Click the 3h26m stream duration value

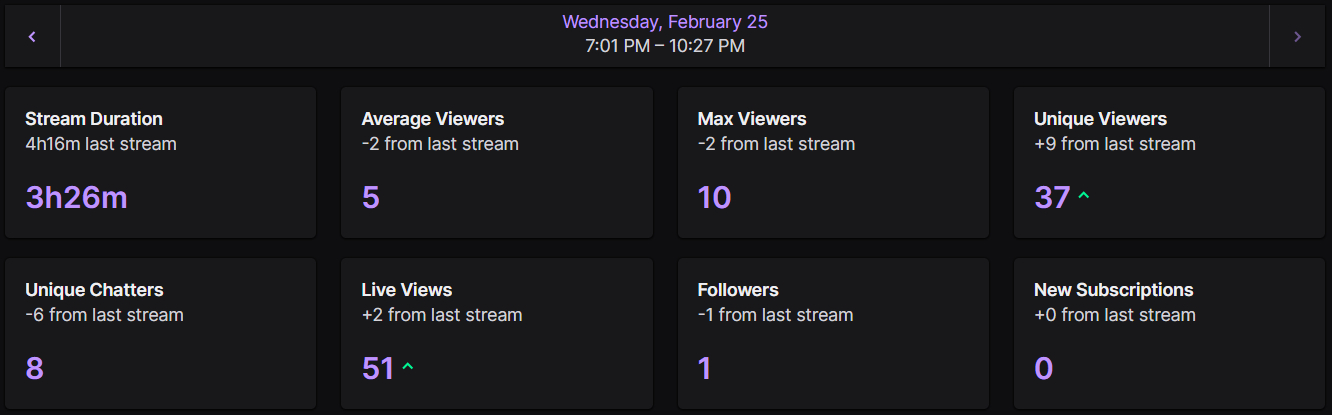coord(76,198)
